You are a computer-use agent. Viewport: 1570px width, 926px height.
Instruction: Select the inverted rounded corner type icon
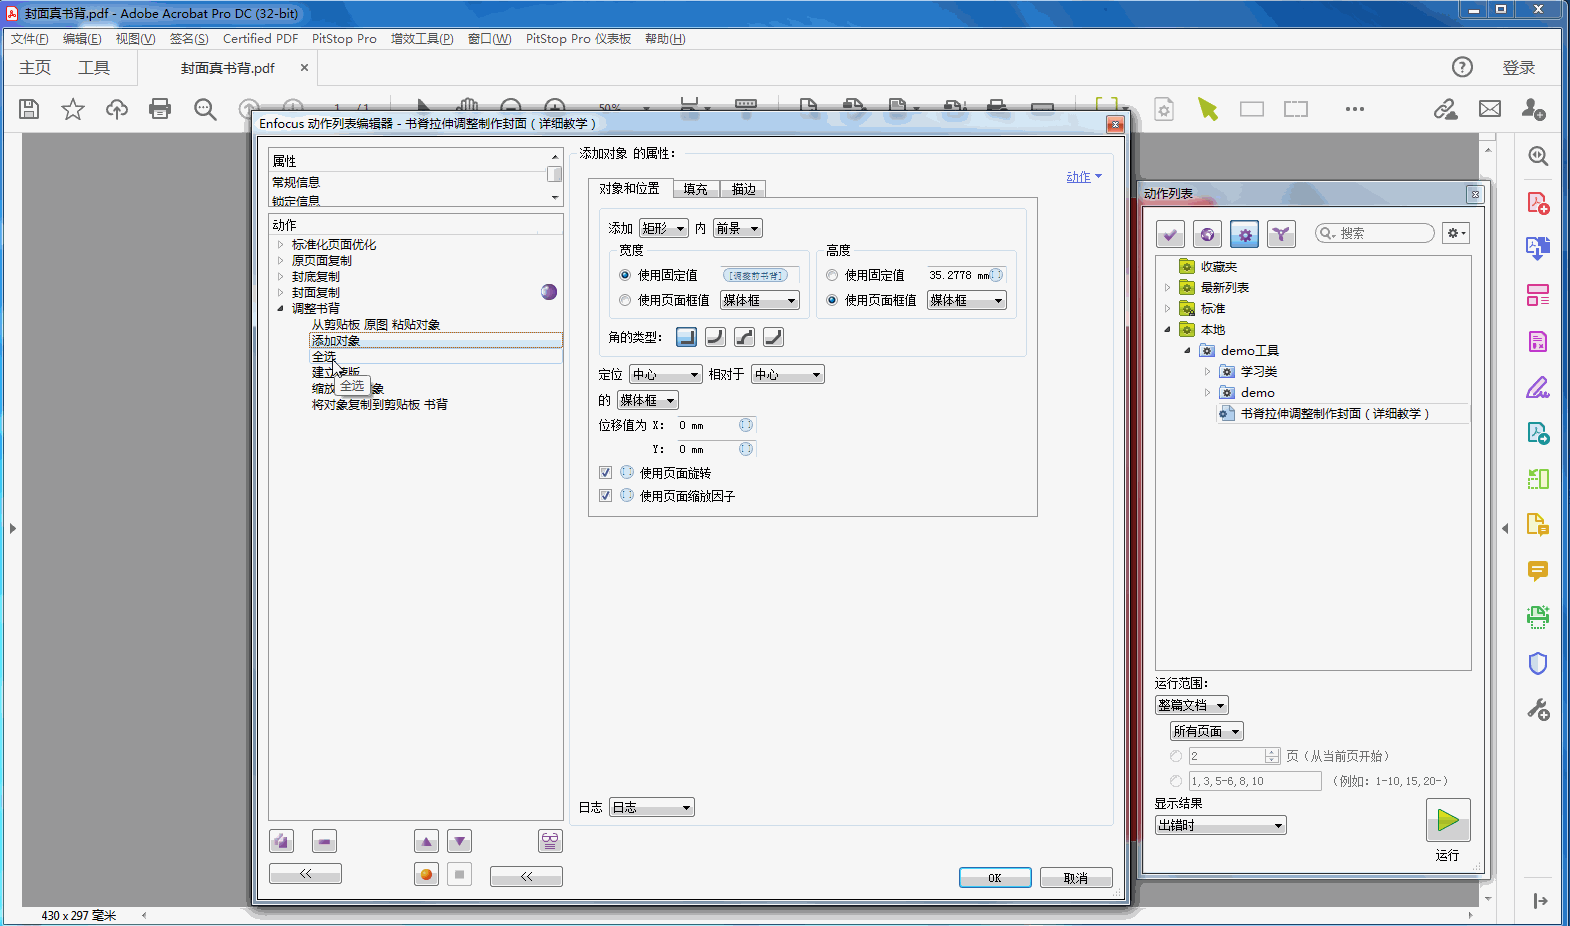tap(744, 337)
